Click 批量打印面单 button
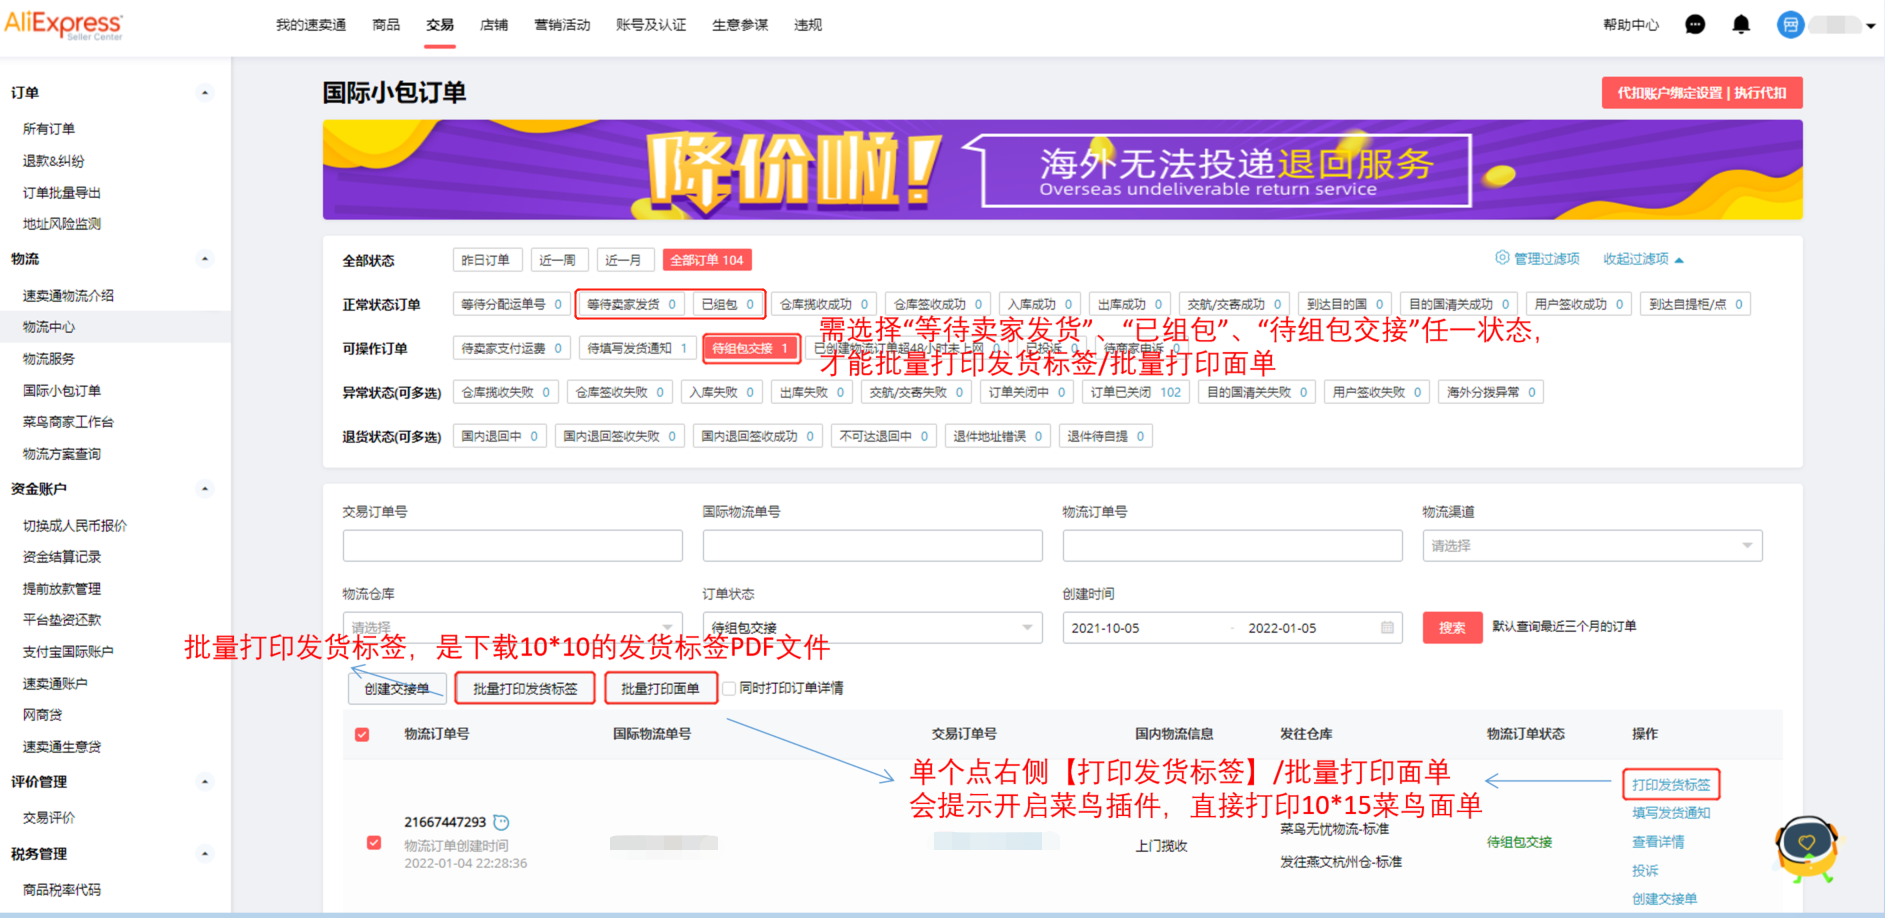Screen dimensions: 1885x918 pos(660,688)
